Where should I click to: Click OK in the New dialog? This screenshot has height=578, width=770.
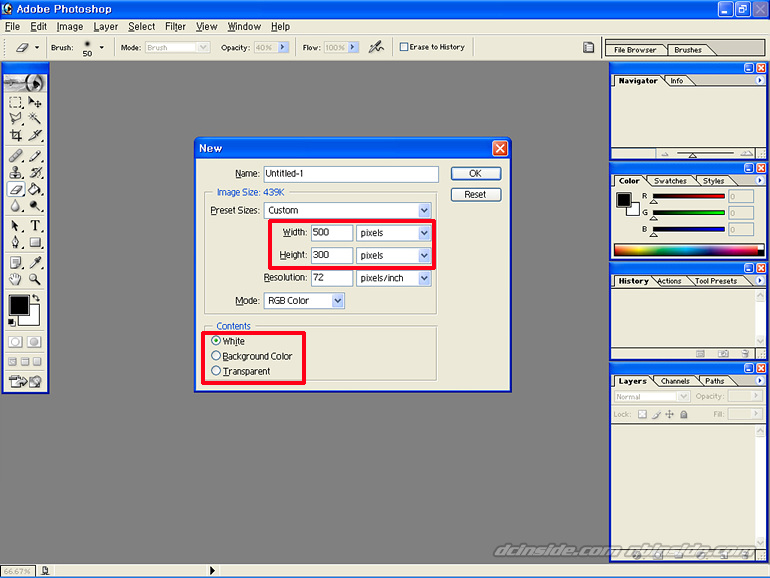(475, 173)
